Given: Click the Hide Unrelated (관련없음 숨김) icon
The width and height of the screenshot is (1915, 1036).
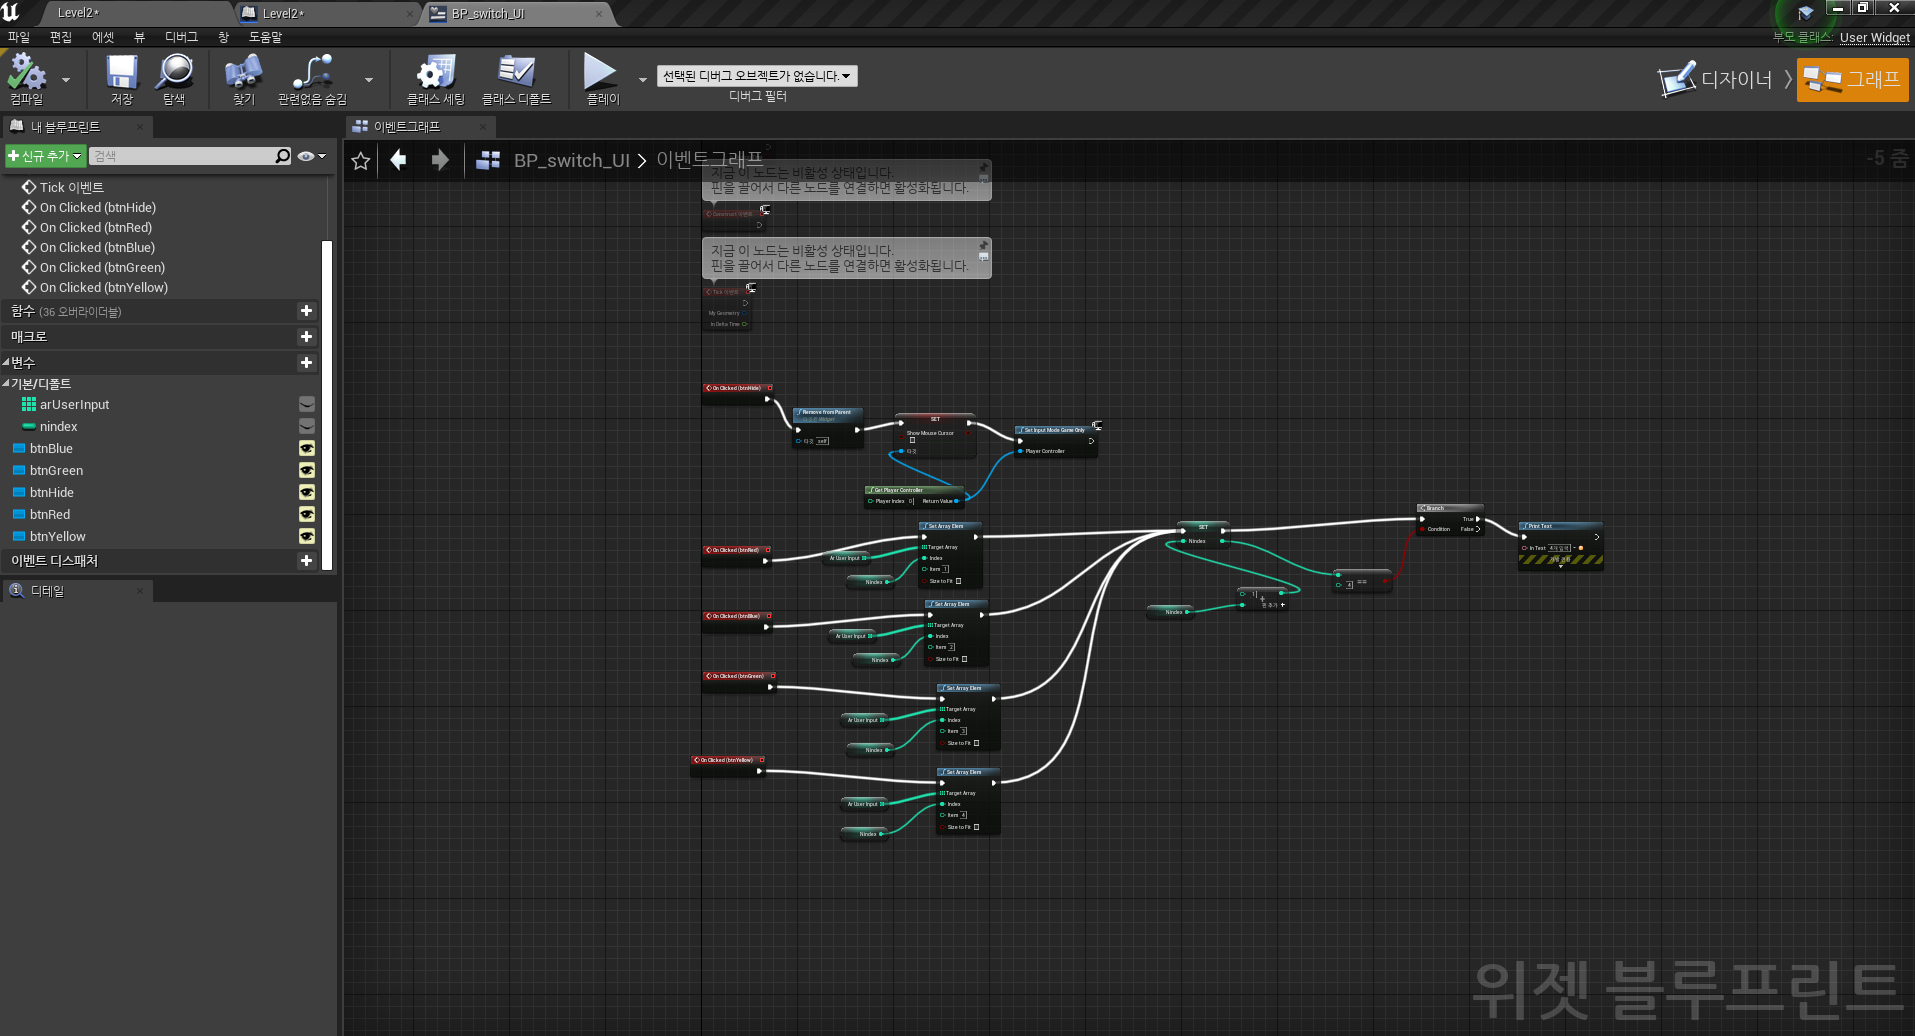Looking at the screenshot, I should 312,72.
